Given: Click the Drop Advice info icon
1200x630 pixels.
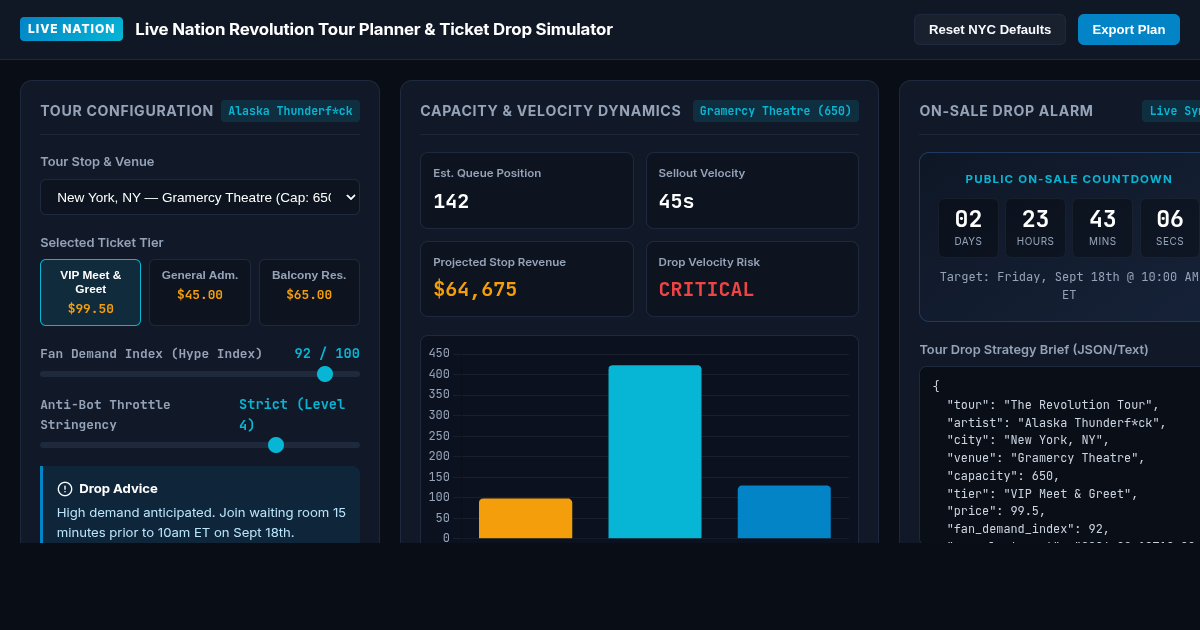Looking at the screenshot, I should point(65,489).
